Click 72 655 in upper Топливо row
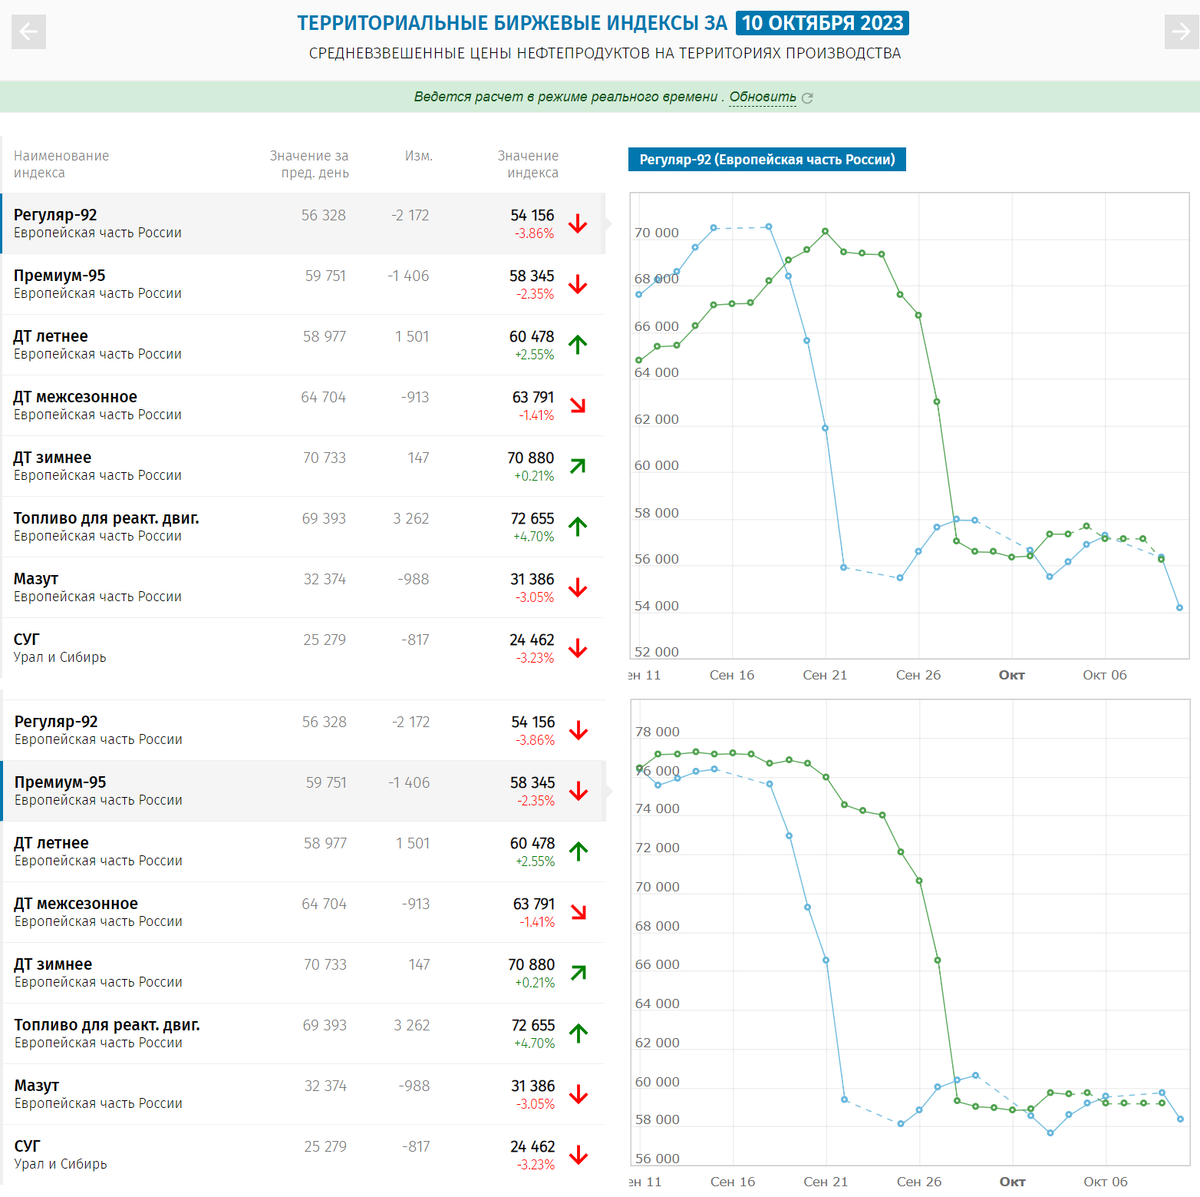This screenshot has width=1200, height=1197. 532,518
